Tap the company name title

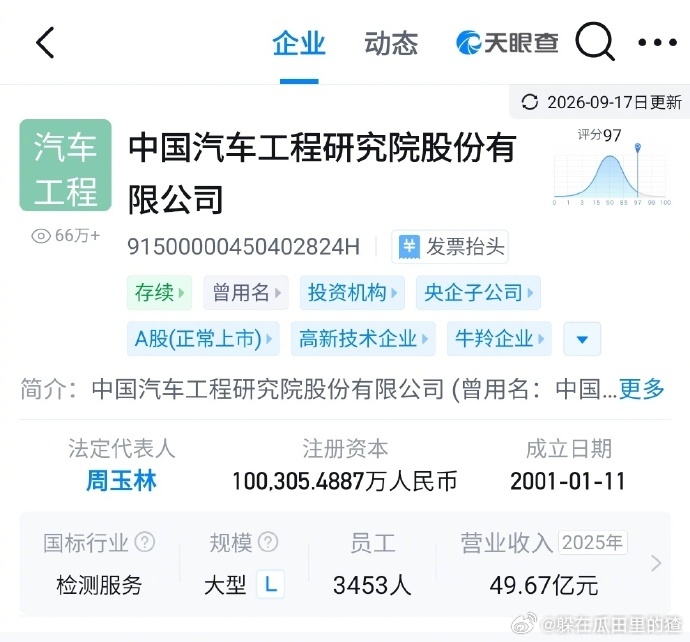322,174
